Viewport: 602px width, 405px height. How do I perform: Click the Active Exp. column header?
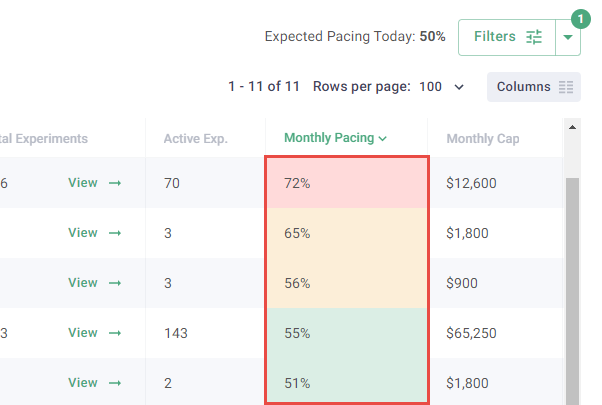(x=196, y=139)
